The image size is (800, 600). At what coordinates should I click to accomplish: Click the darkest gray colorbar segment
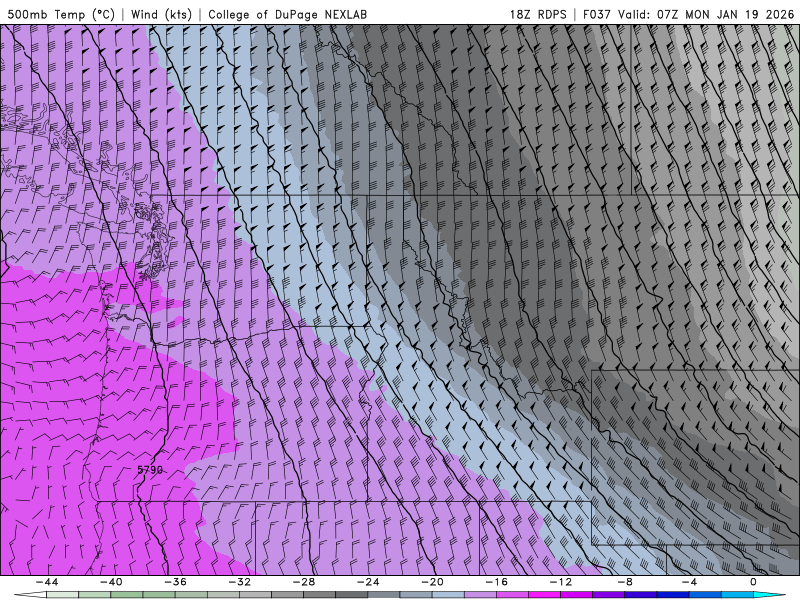point(352,595)
